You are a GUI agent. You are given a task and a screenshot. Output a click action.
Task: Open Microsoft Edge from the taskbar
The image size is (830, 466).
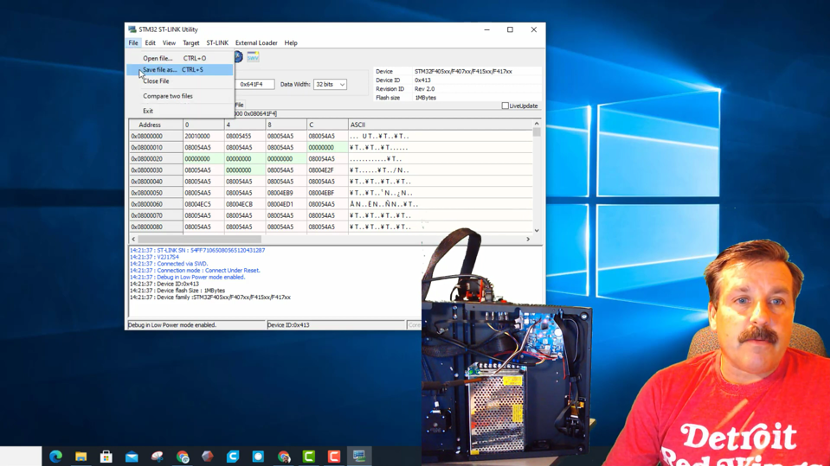(56, 456)
